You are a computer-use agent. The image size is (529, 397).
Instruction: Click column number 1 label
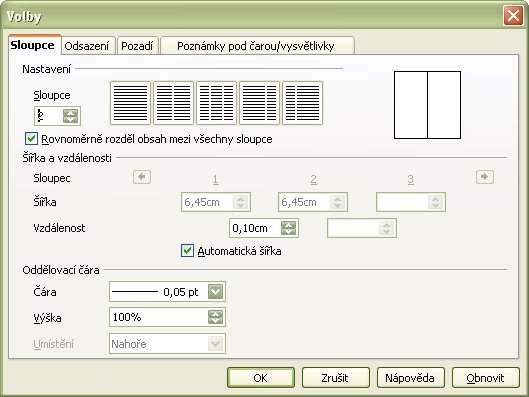(x=216, y=179)
